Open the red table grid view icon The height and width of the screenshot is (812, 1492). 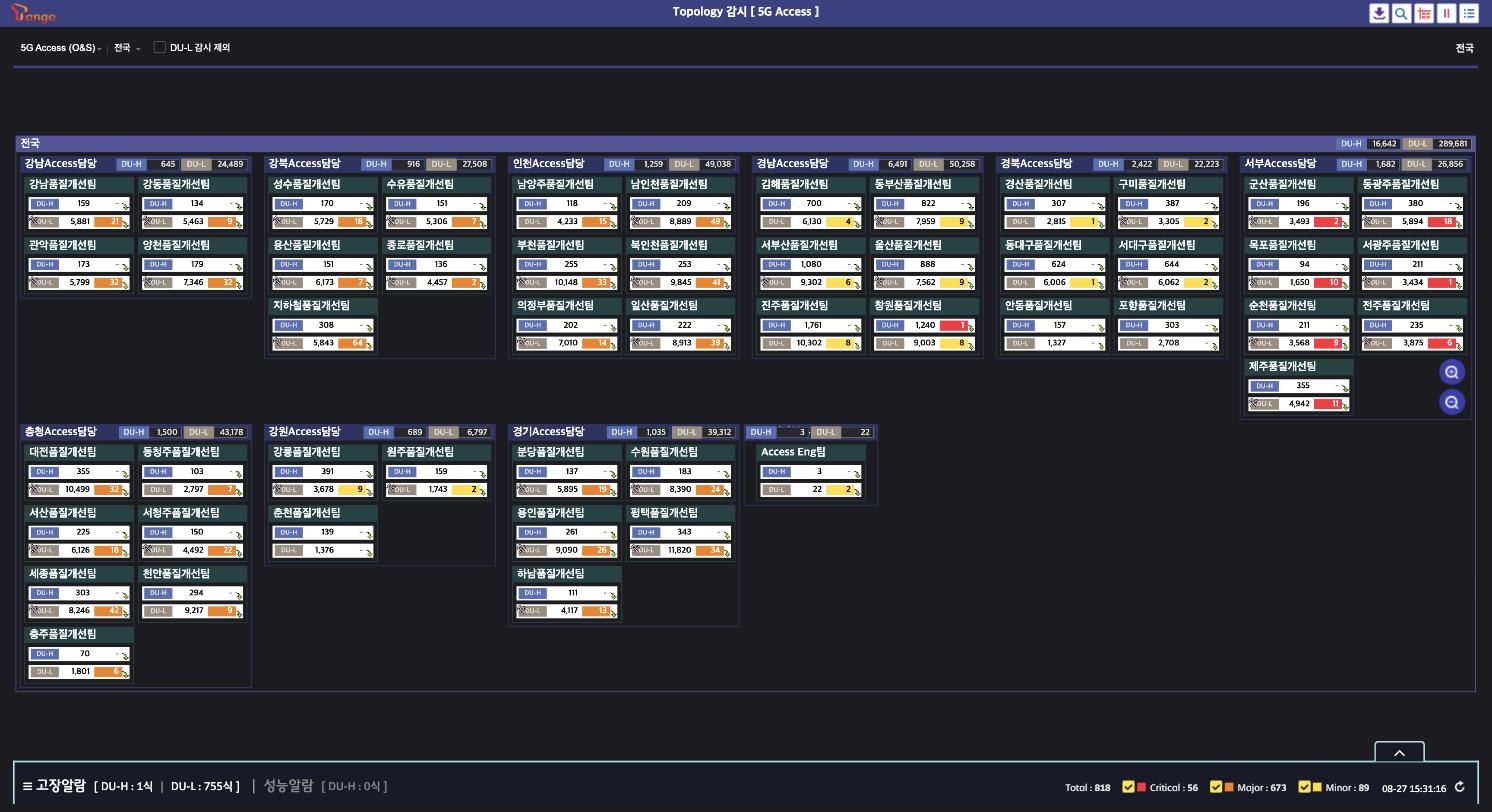(x=1424, y=13)
